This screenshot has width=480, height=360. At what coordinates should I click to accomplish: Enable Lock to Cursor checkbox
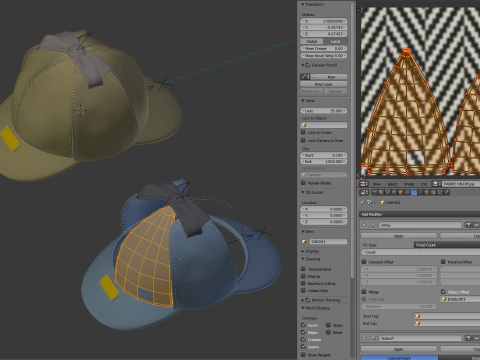pyautogui.click(x=303, y=132)
